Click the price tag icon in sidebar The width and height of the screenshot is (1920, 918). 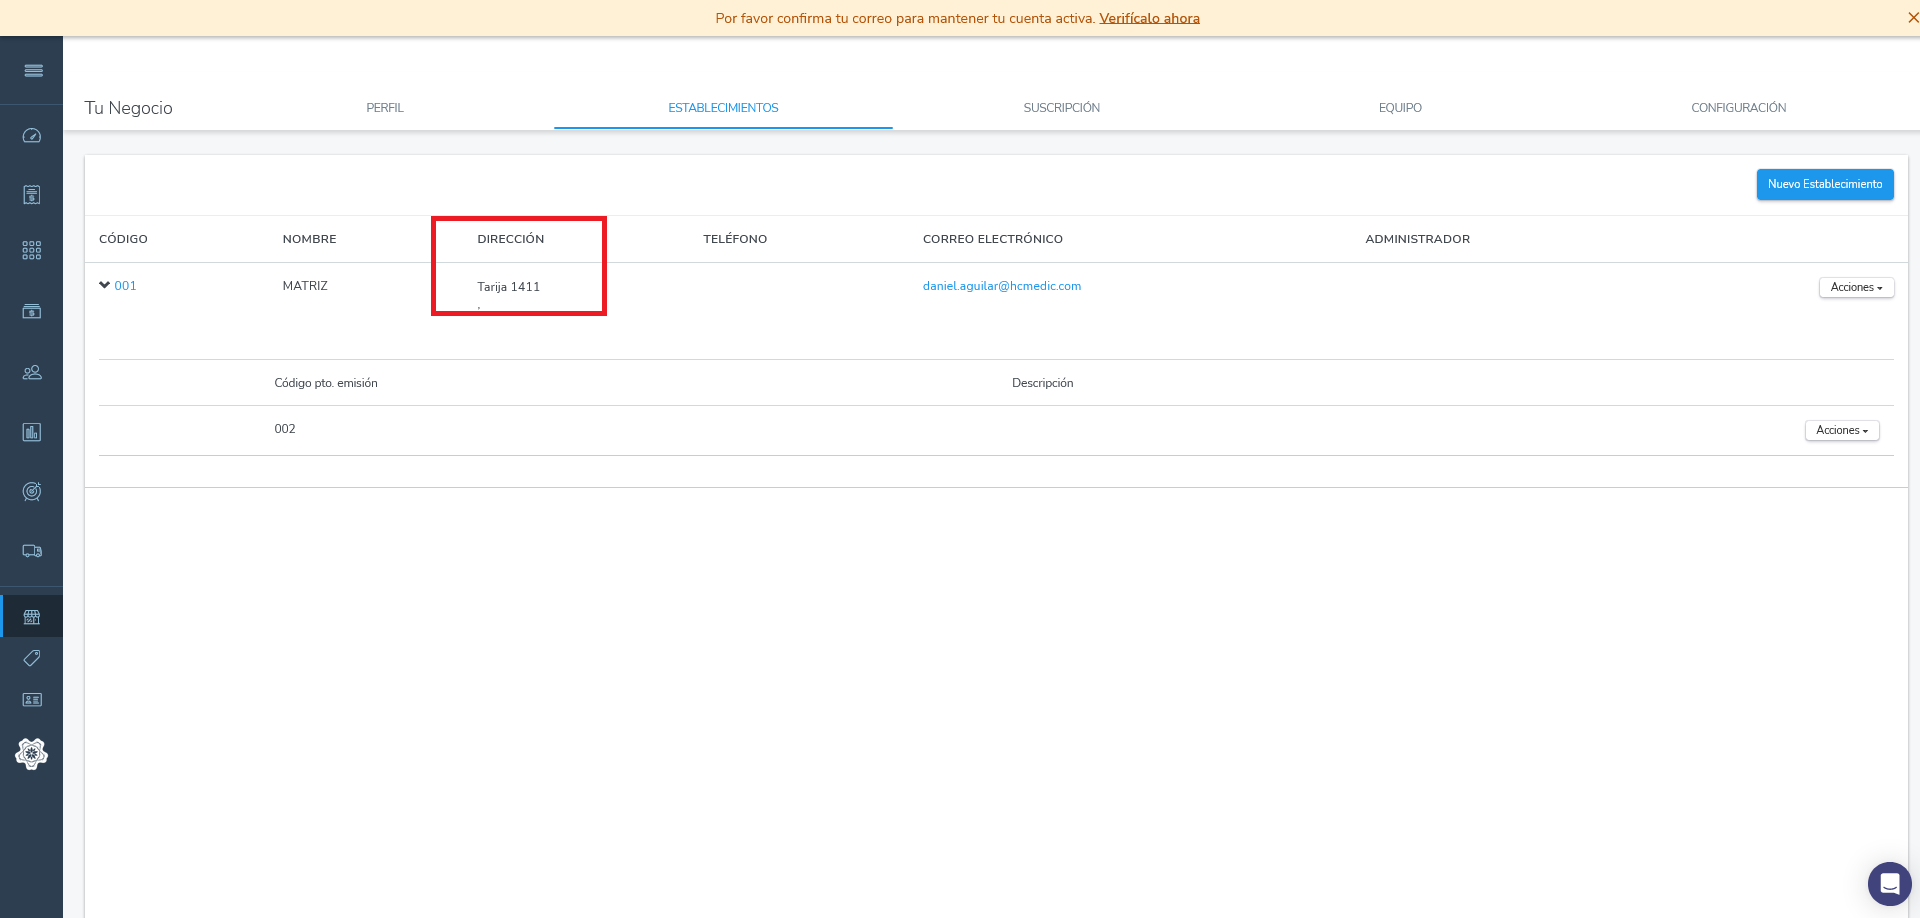pos(32,658)
